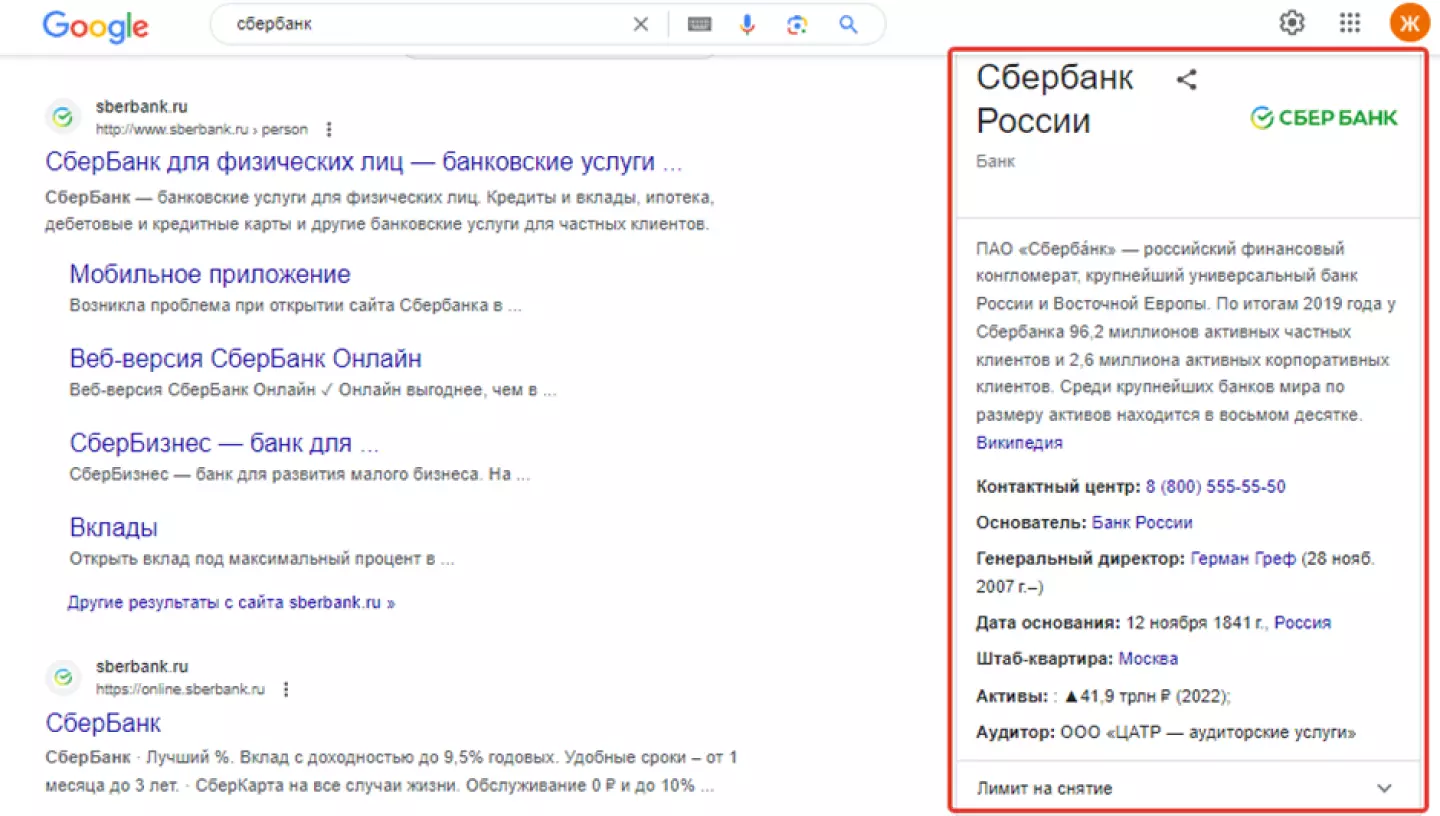Open Вклады sitelink
Screen dimensions: 1440x816
click(113, 527)
